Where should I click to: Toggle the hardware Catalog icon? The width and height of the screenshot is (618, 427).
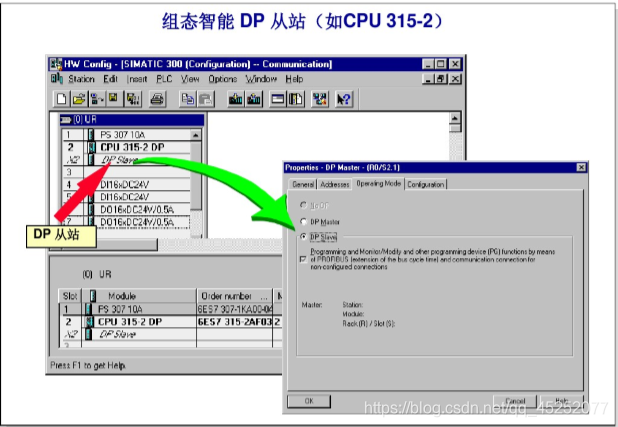[296, 99]
